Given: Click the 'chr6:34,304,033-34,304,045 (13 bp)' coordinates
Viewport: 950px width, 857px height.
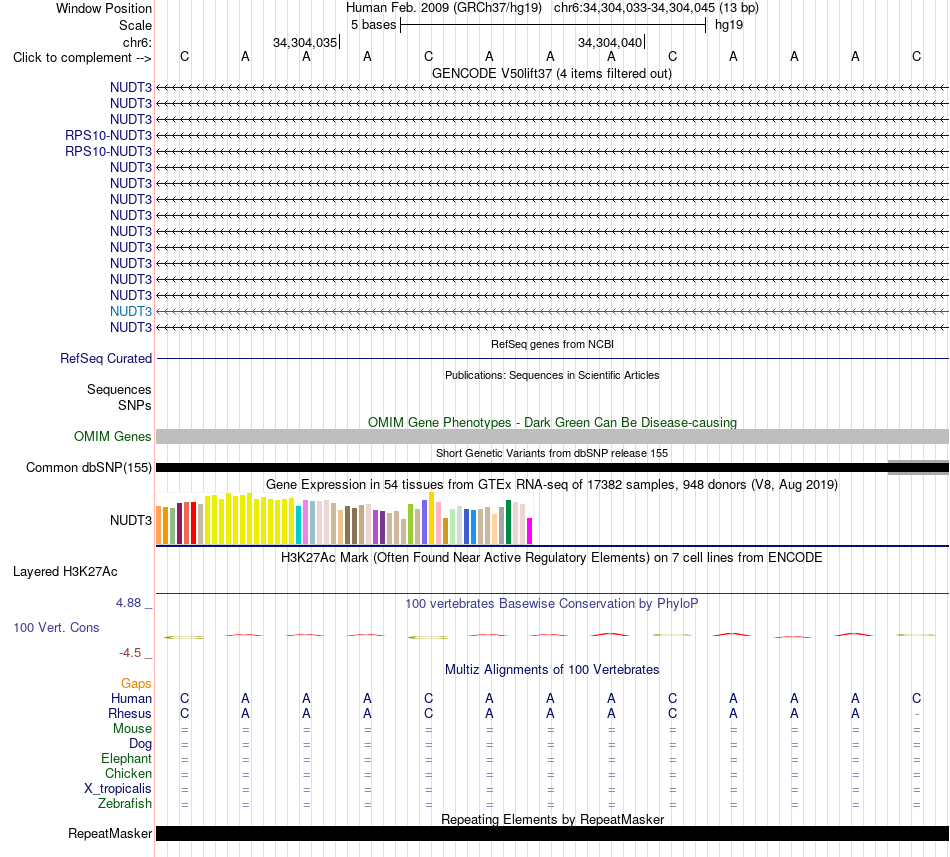Looking at the screenshot, I should 656,8.
